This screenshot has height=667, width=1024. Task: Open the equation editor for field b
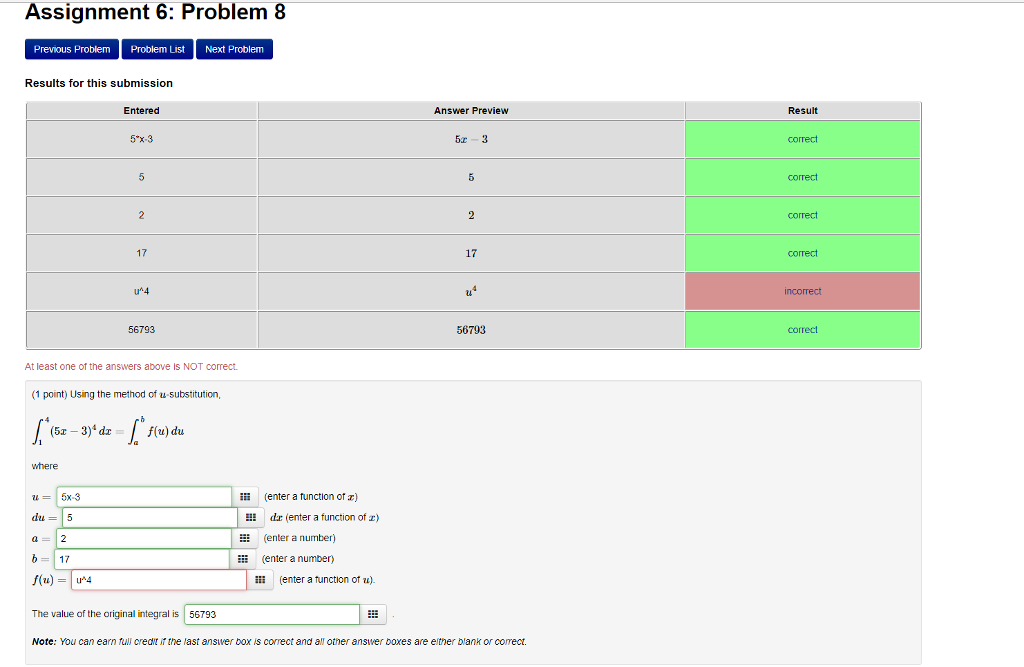pyautogui.click(x=243, y=558)
